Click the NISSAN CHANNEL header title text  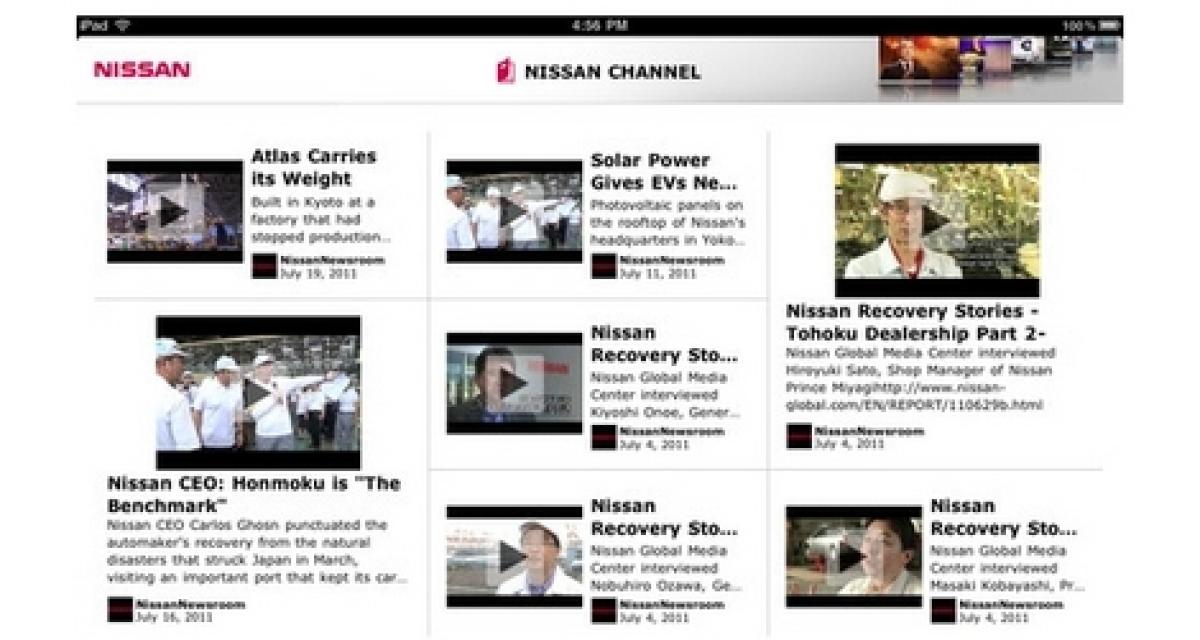pos(612,72)
